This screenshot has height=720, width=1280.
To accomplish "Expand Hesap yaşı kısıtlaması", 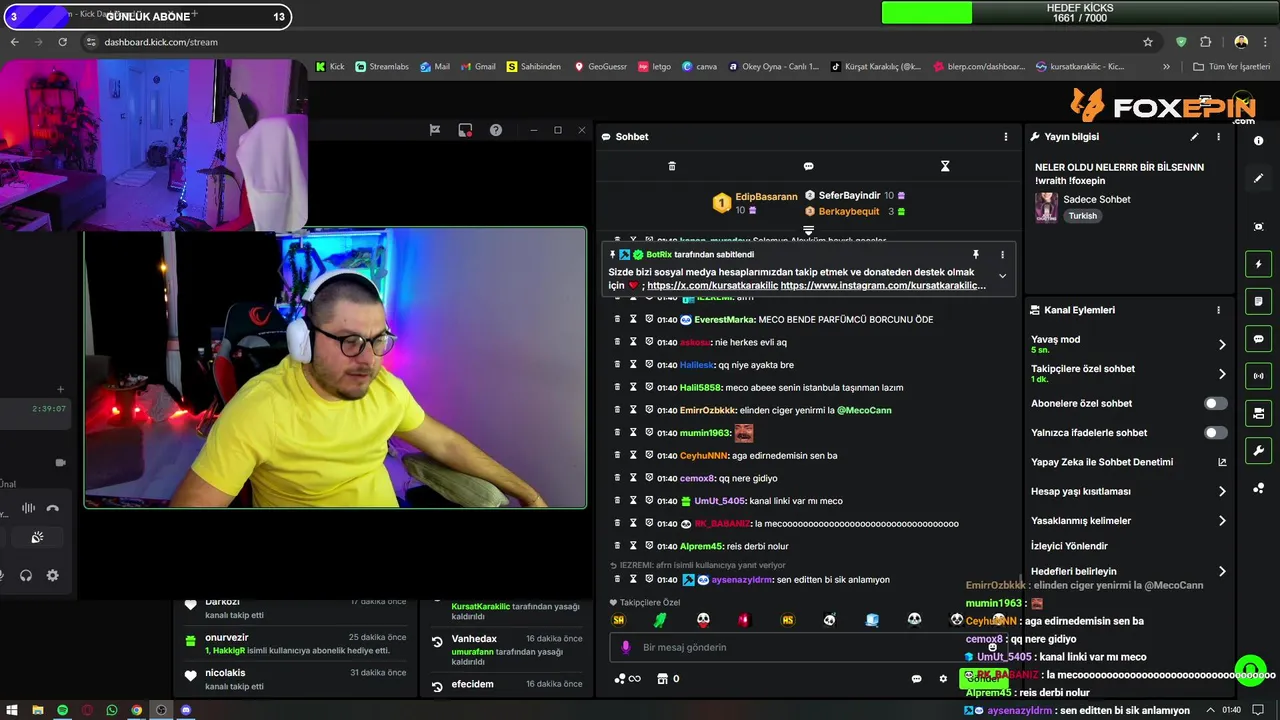I will (1128, 491).
